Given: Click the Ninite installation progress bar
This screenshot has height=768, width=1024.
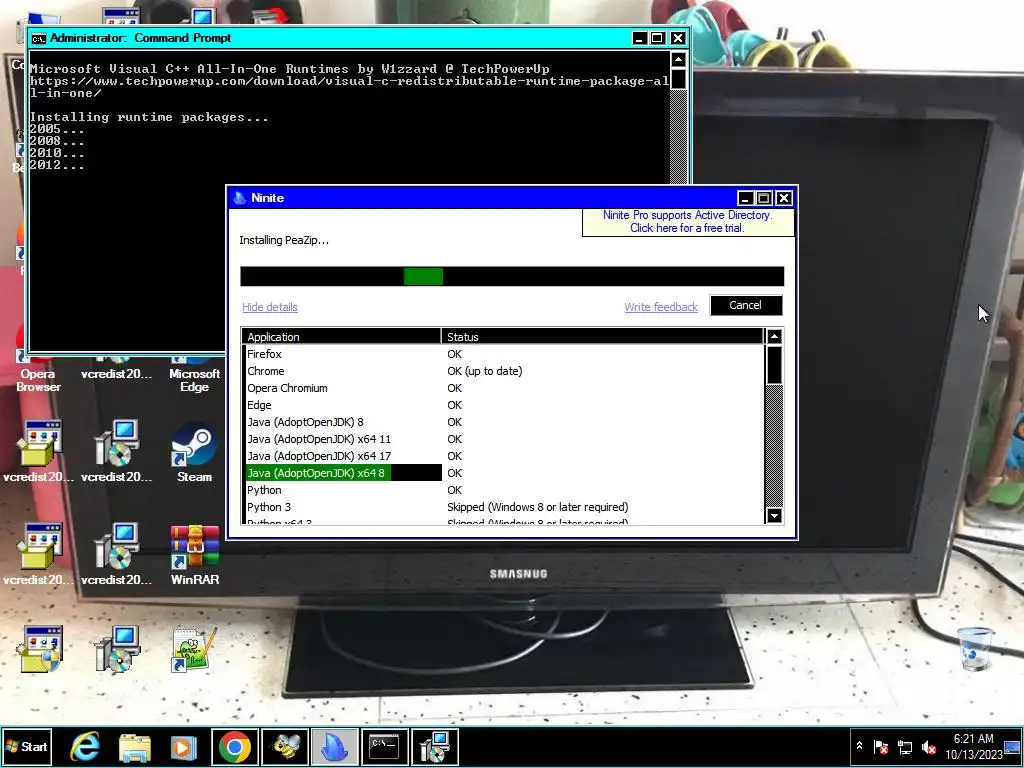Looking at the screenshot, I should (x=512, y=276).
